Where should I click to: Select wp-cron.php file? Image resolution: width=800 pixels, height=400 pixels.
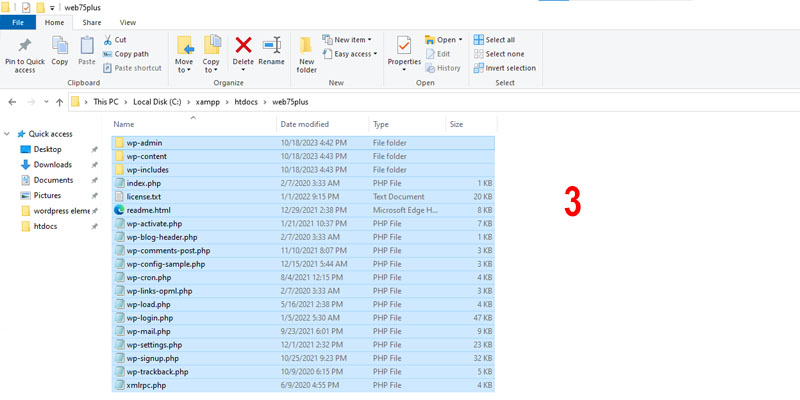304,278
